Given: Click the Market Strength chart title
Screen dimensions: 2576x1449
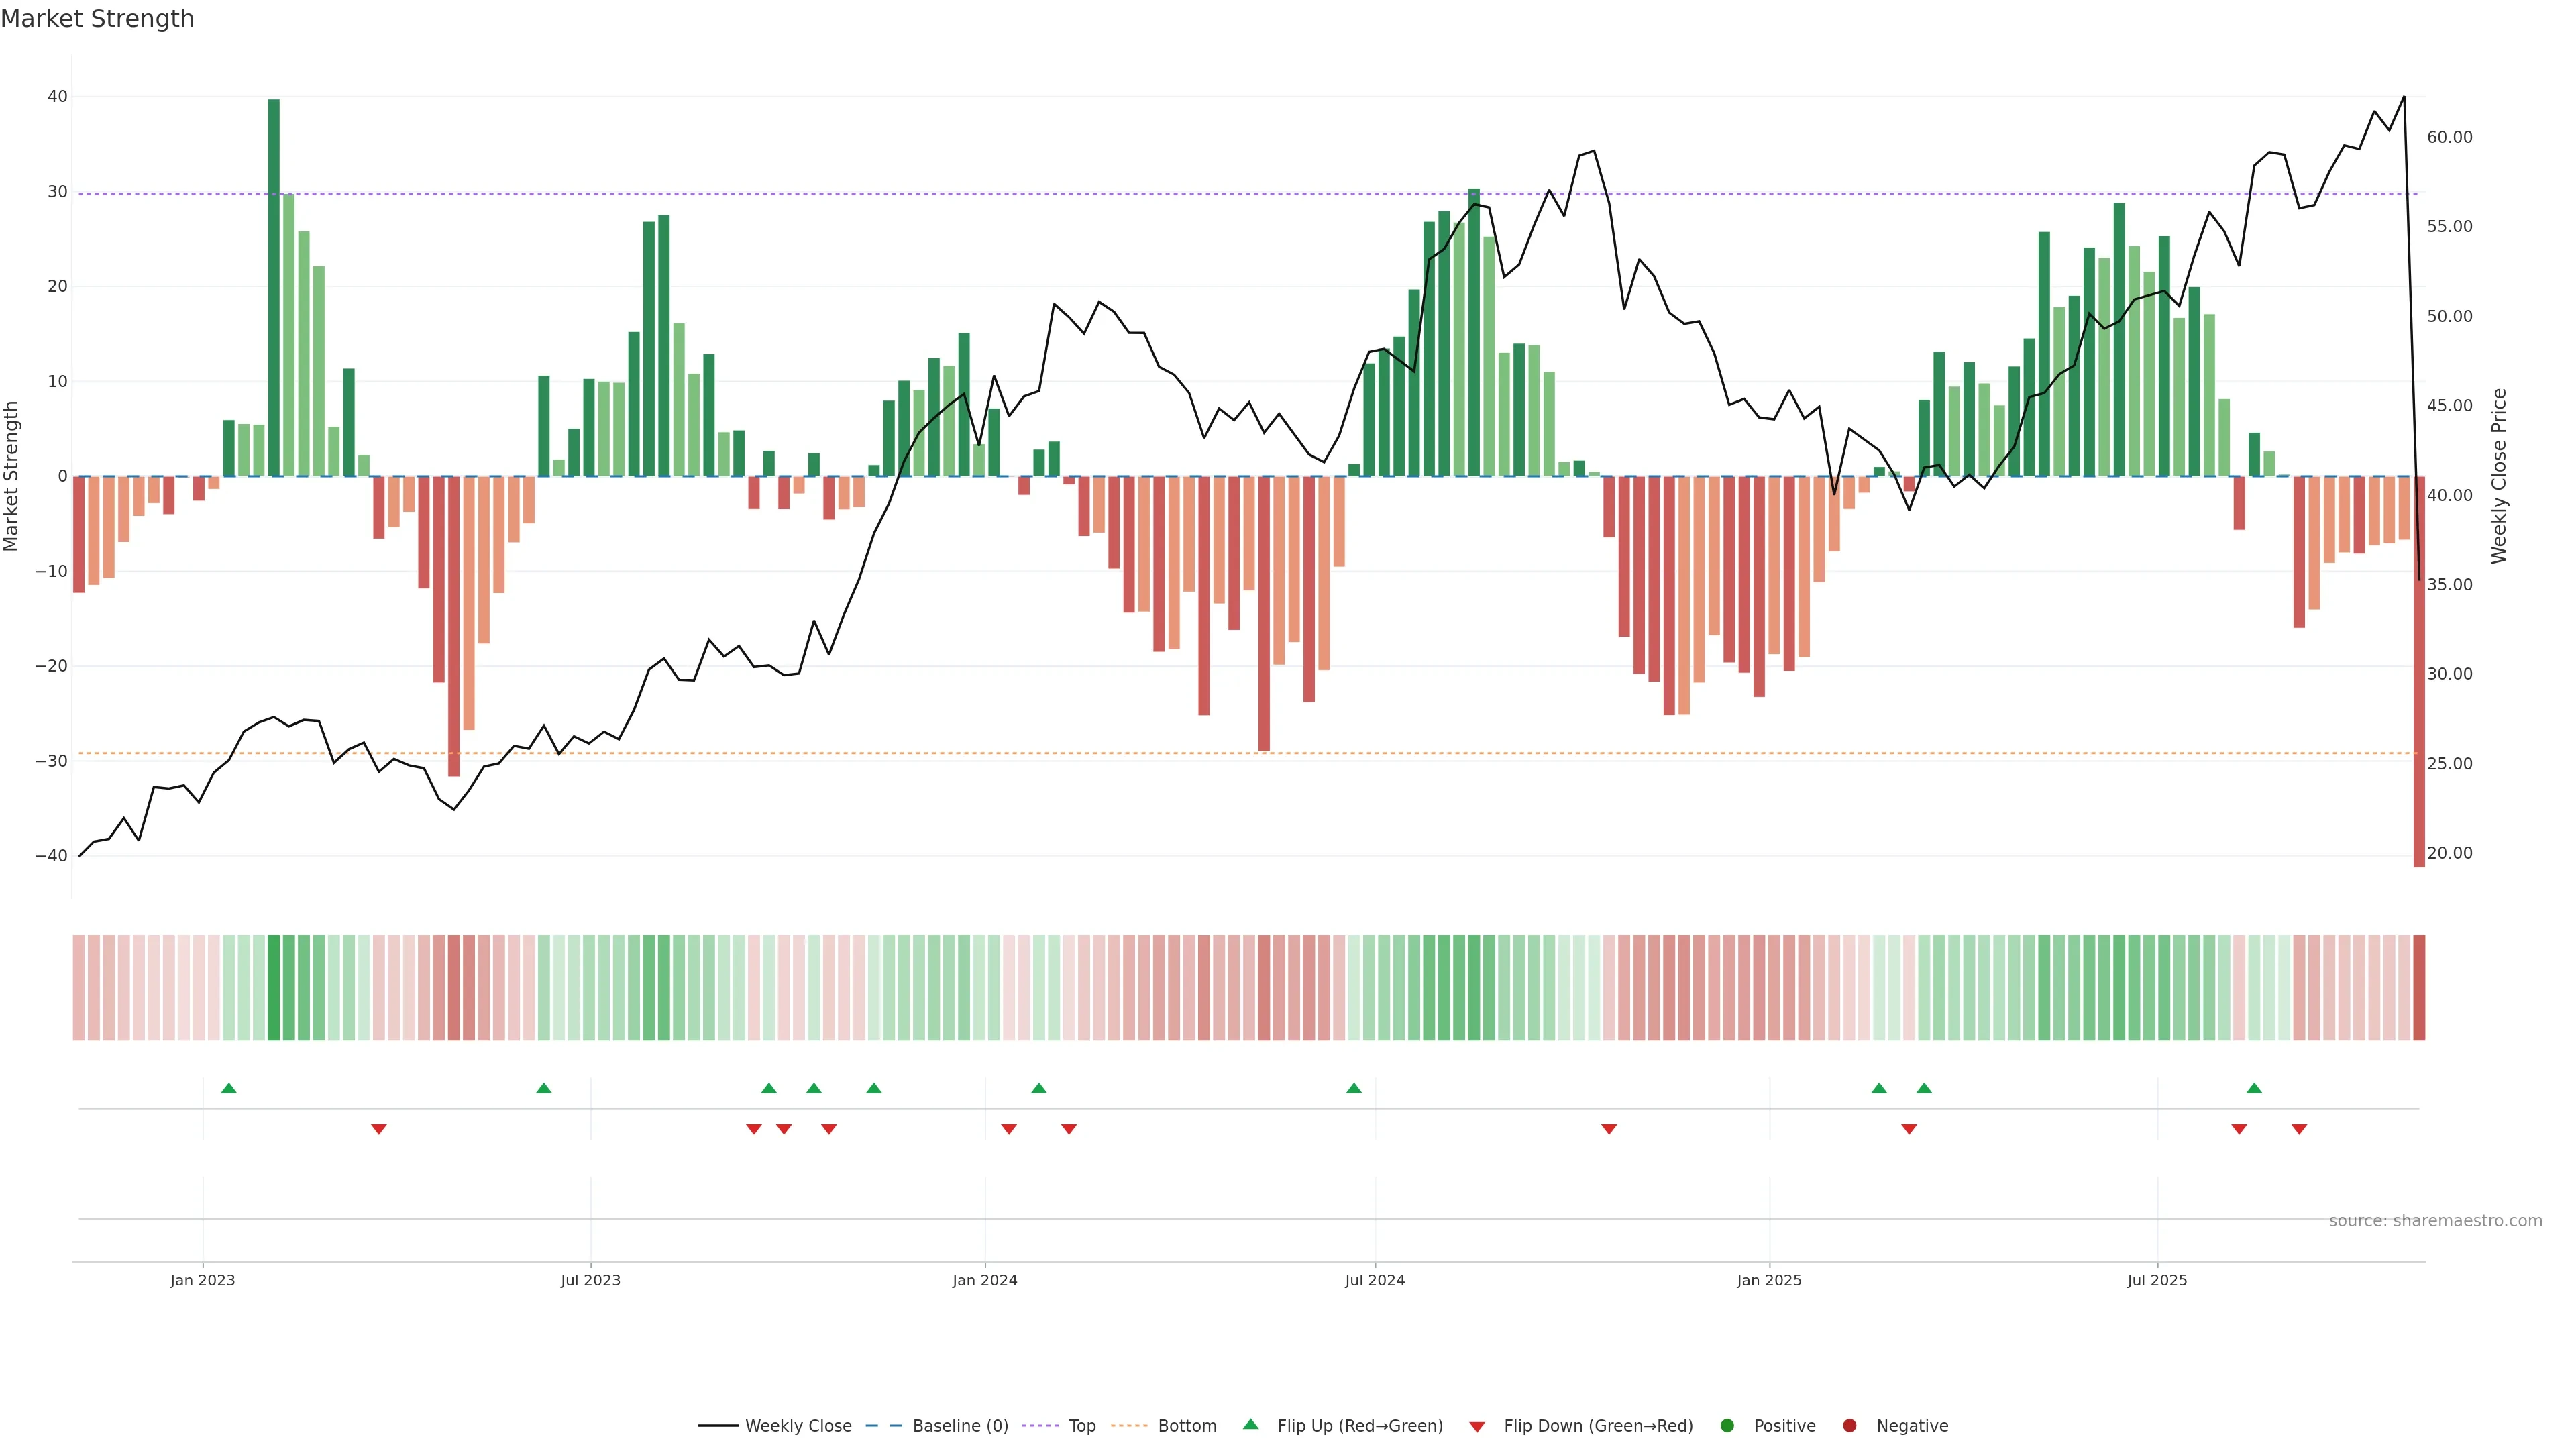Looking at the screenshot, I should pyautogui.click(x=97, y=19).
